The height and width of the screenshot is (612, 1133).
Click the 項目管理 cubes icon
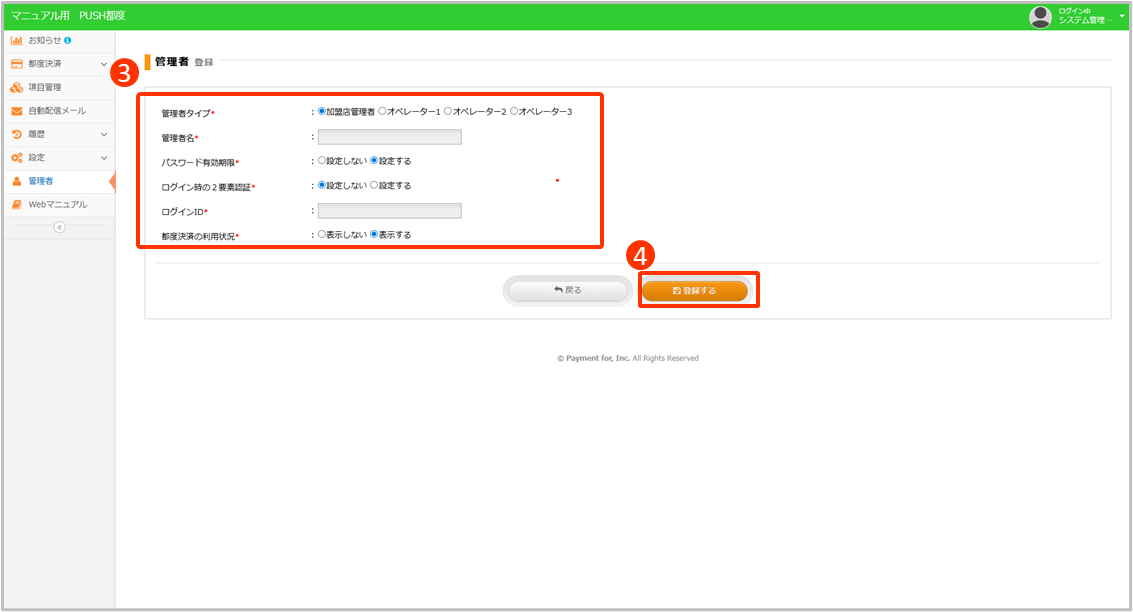coord(17,87)
